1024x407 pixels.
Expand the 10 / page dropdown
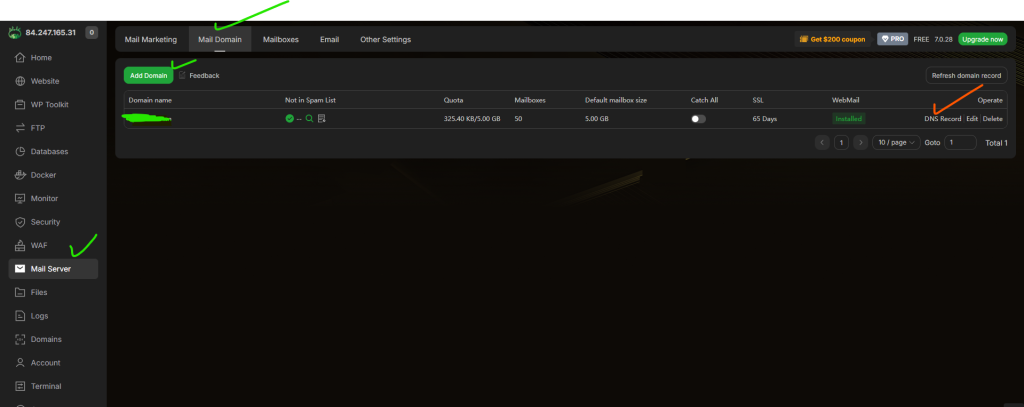tap(896, 143)
